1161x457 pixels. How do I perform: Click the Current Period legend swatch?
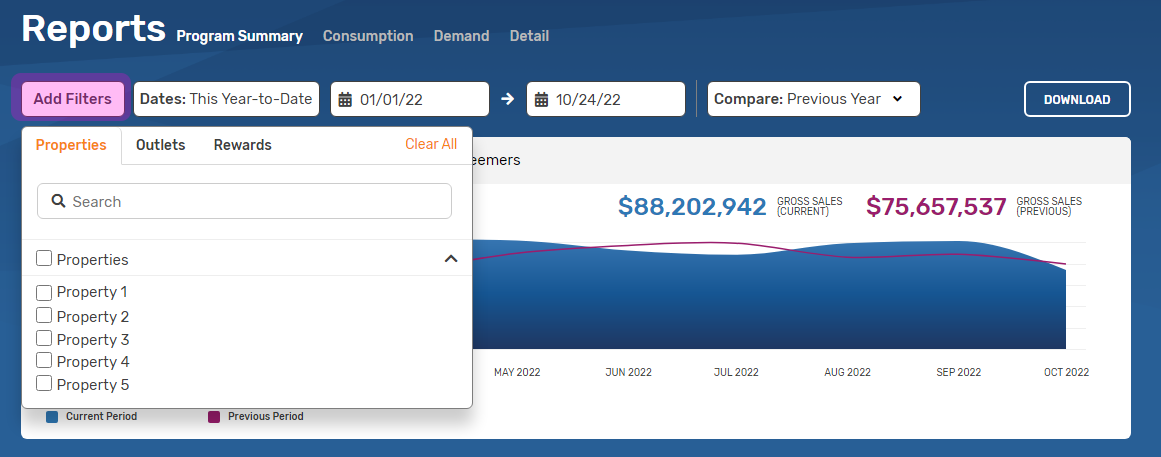pyautogui.click(x=52, y=417)
